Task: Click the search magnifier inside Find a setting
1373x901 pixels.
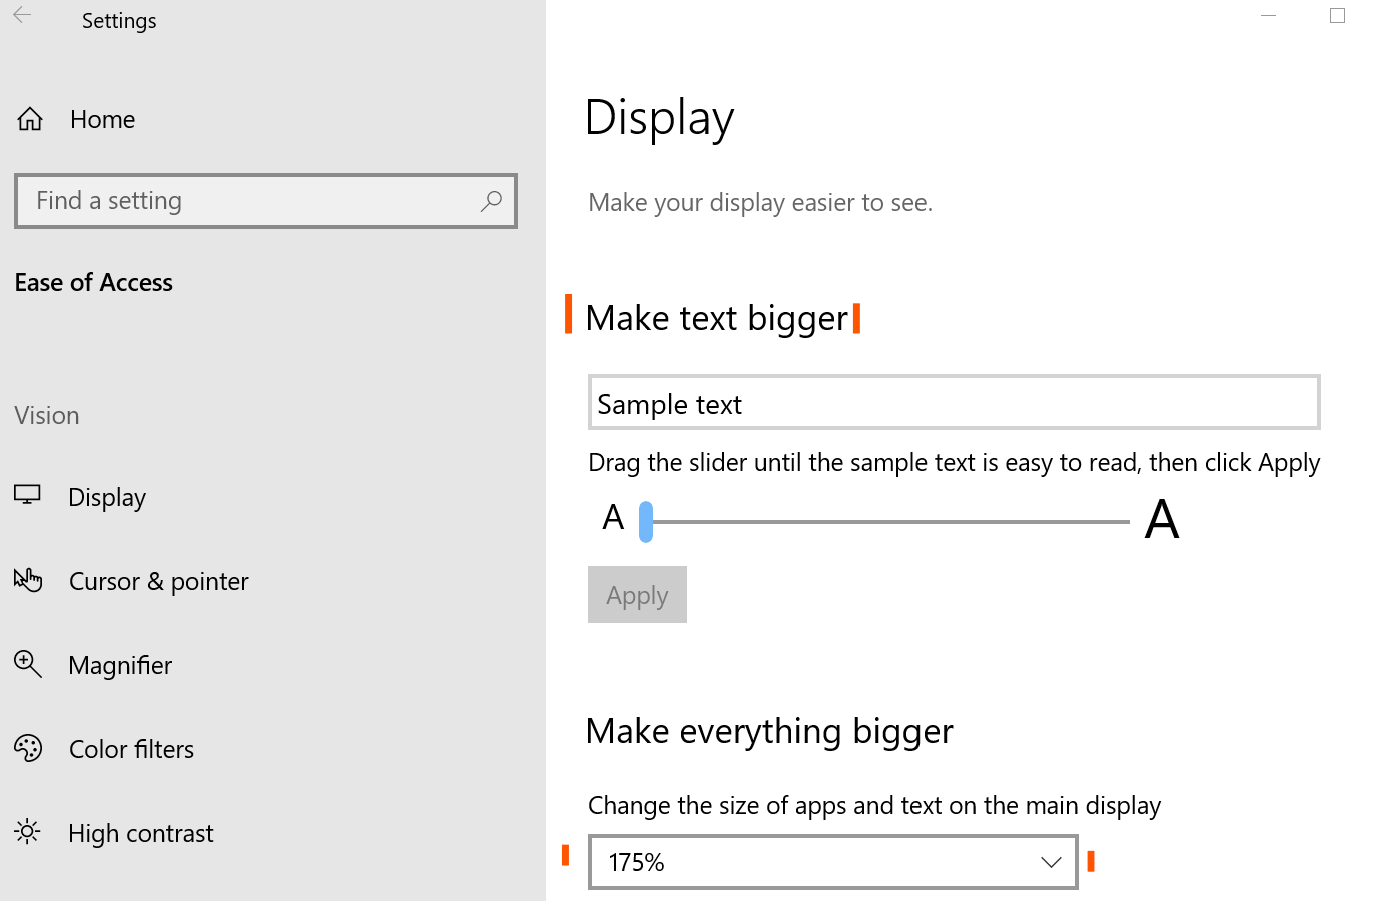Action: pyautogui.click(x=491, y=201)
